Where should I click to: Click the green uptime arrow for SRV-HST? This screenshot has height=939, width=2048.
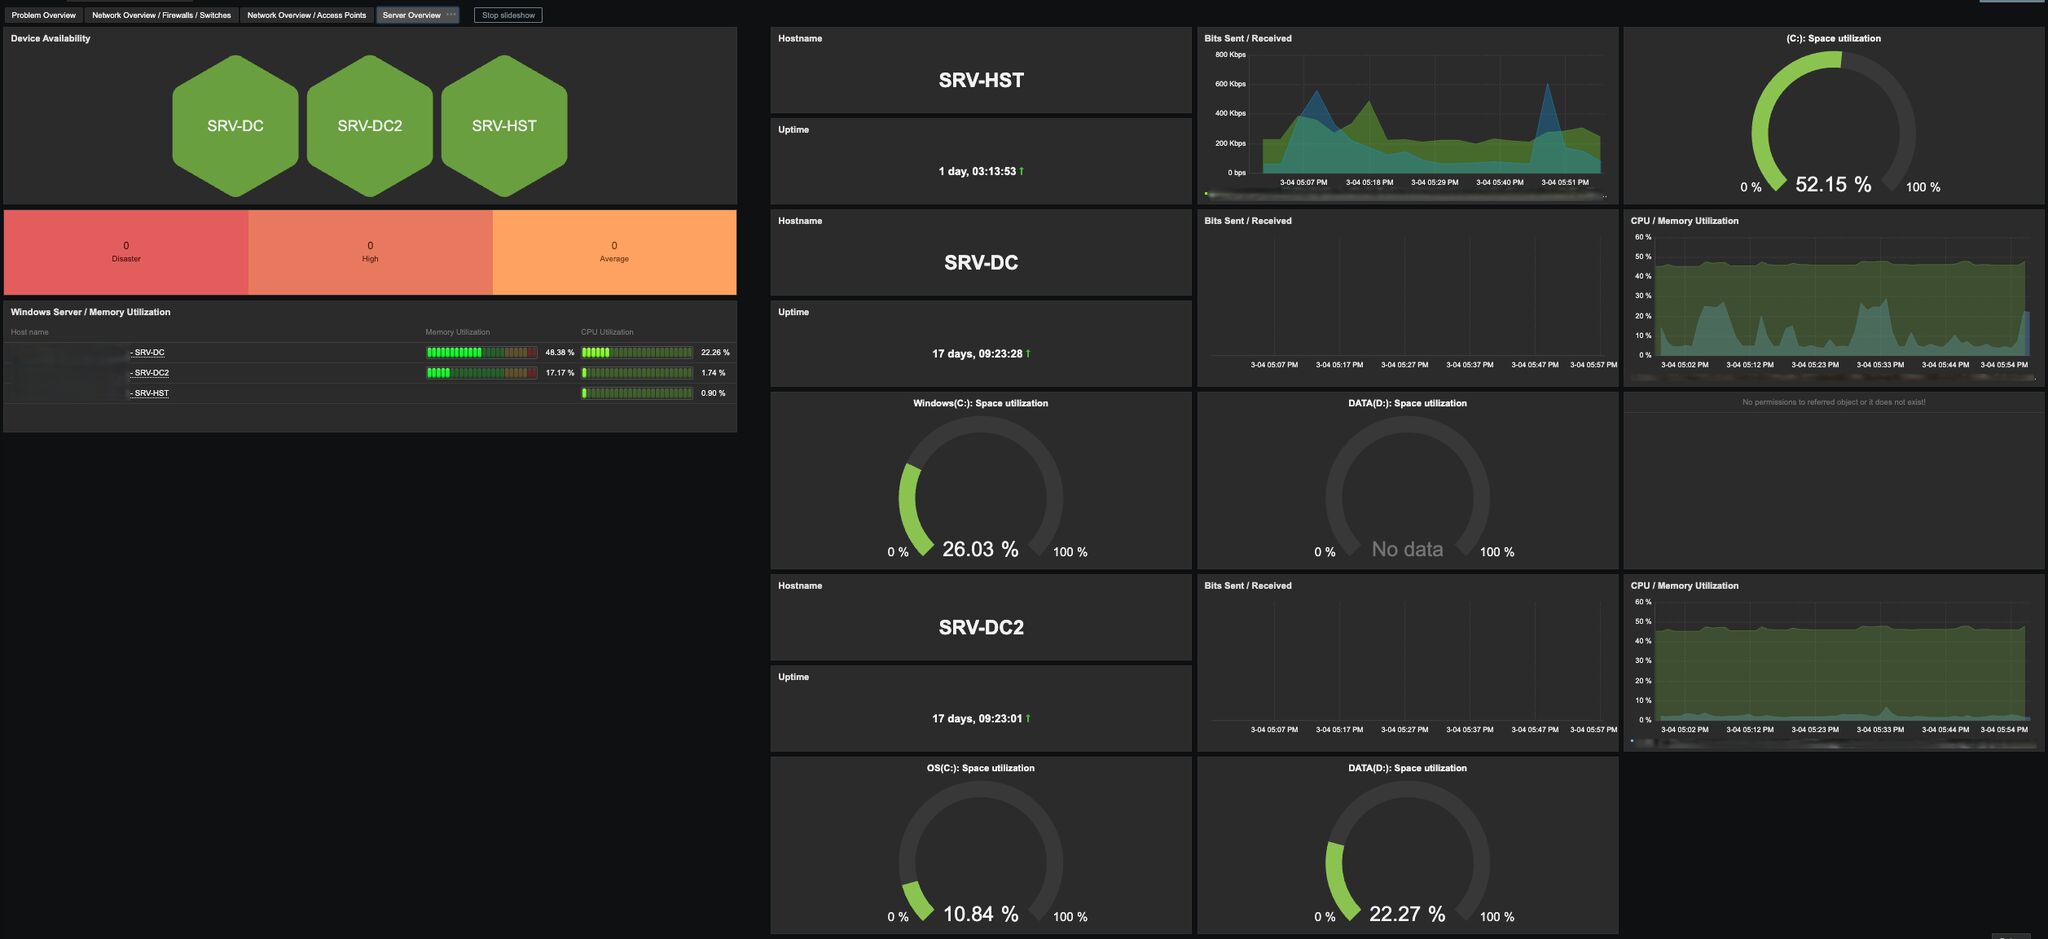point(1021,172)
